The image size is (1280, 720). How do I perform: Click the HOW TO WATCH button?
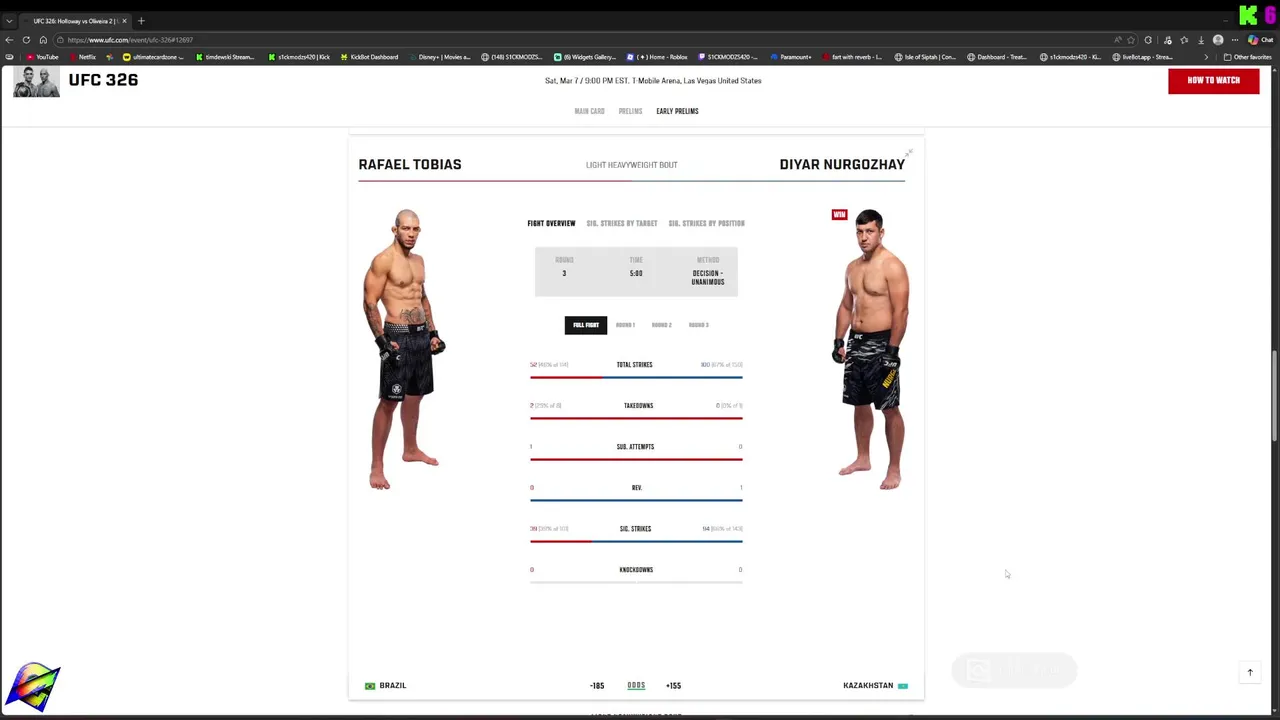point(1213,80)
